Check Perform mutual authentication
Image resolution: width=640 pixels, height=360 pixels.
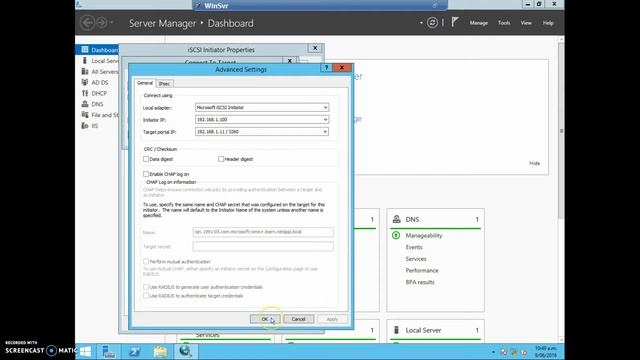pyautogui.click(x=146, y=261)
